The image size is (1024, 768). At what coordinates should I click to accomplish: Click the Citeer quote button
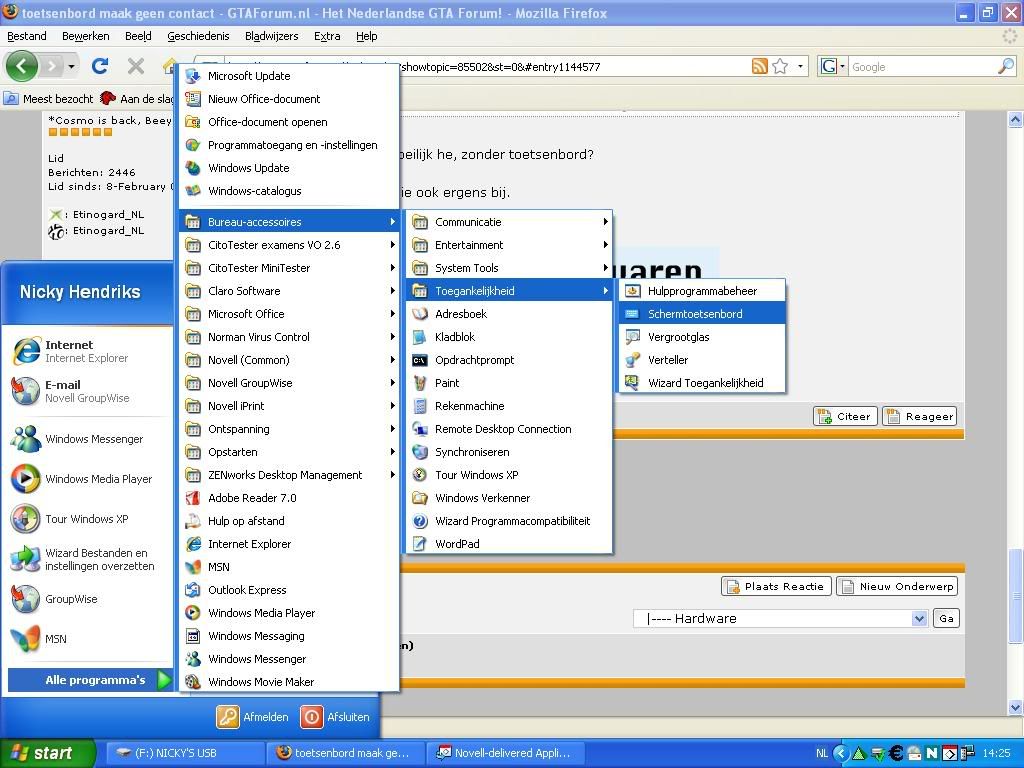[x=845, y=417]
